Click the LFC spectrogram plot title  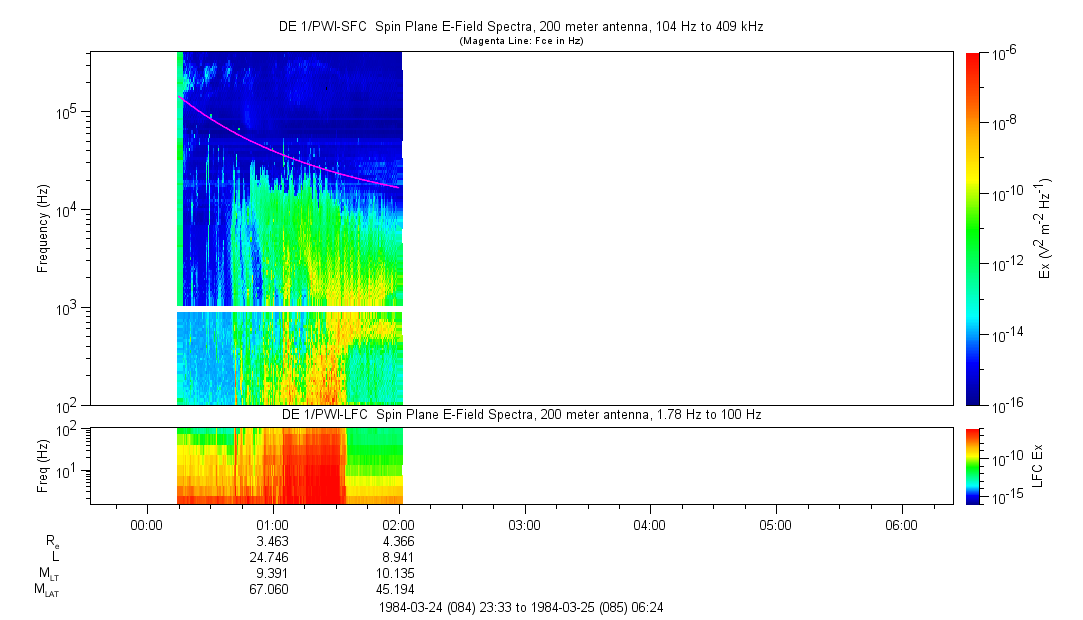[520, 414]
